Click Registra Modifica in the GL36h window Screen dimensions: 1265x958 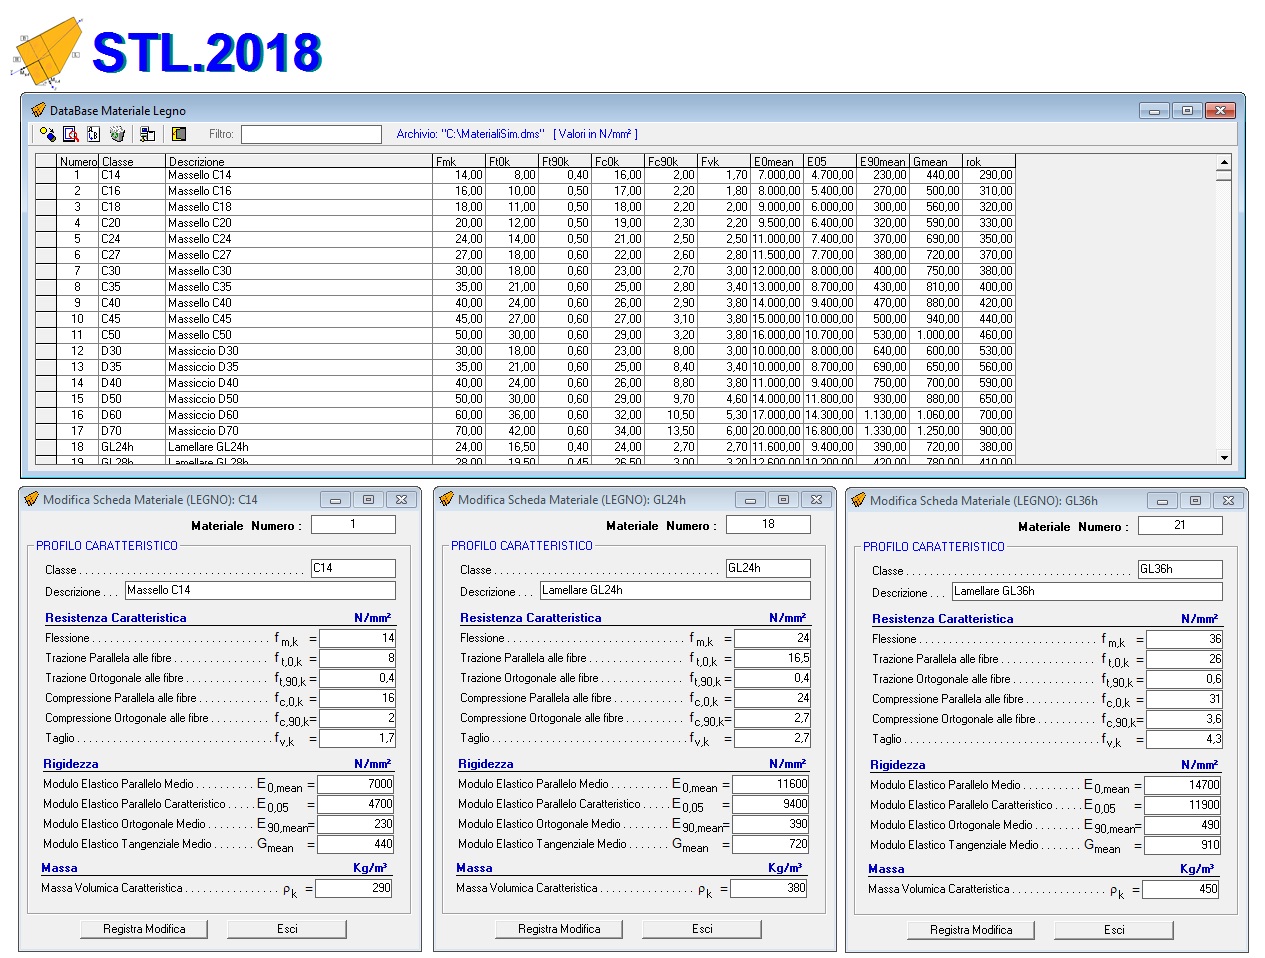[x=971, y=930]
